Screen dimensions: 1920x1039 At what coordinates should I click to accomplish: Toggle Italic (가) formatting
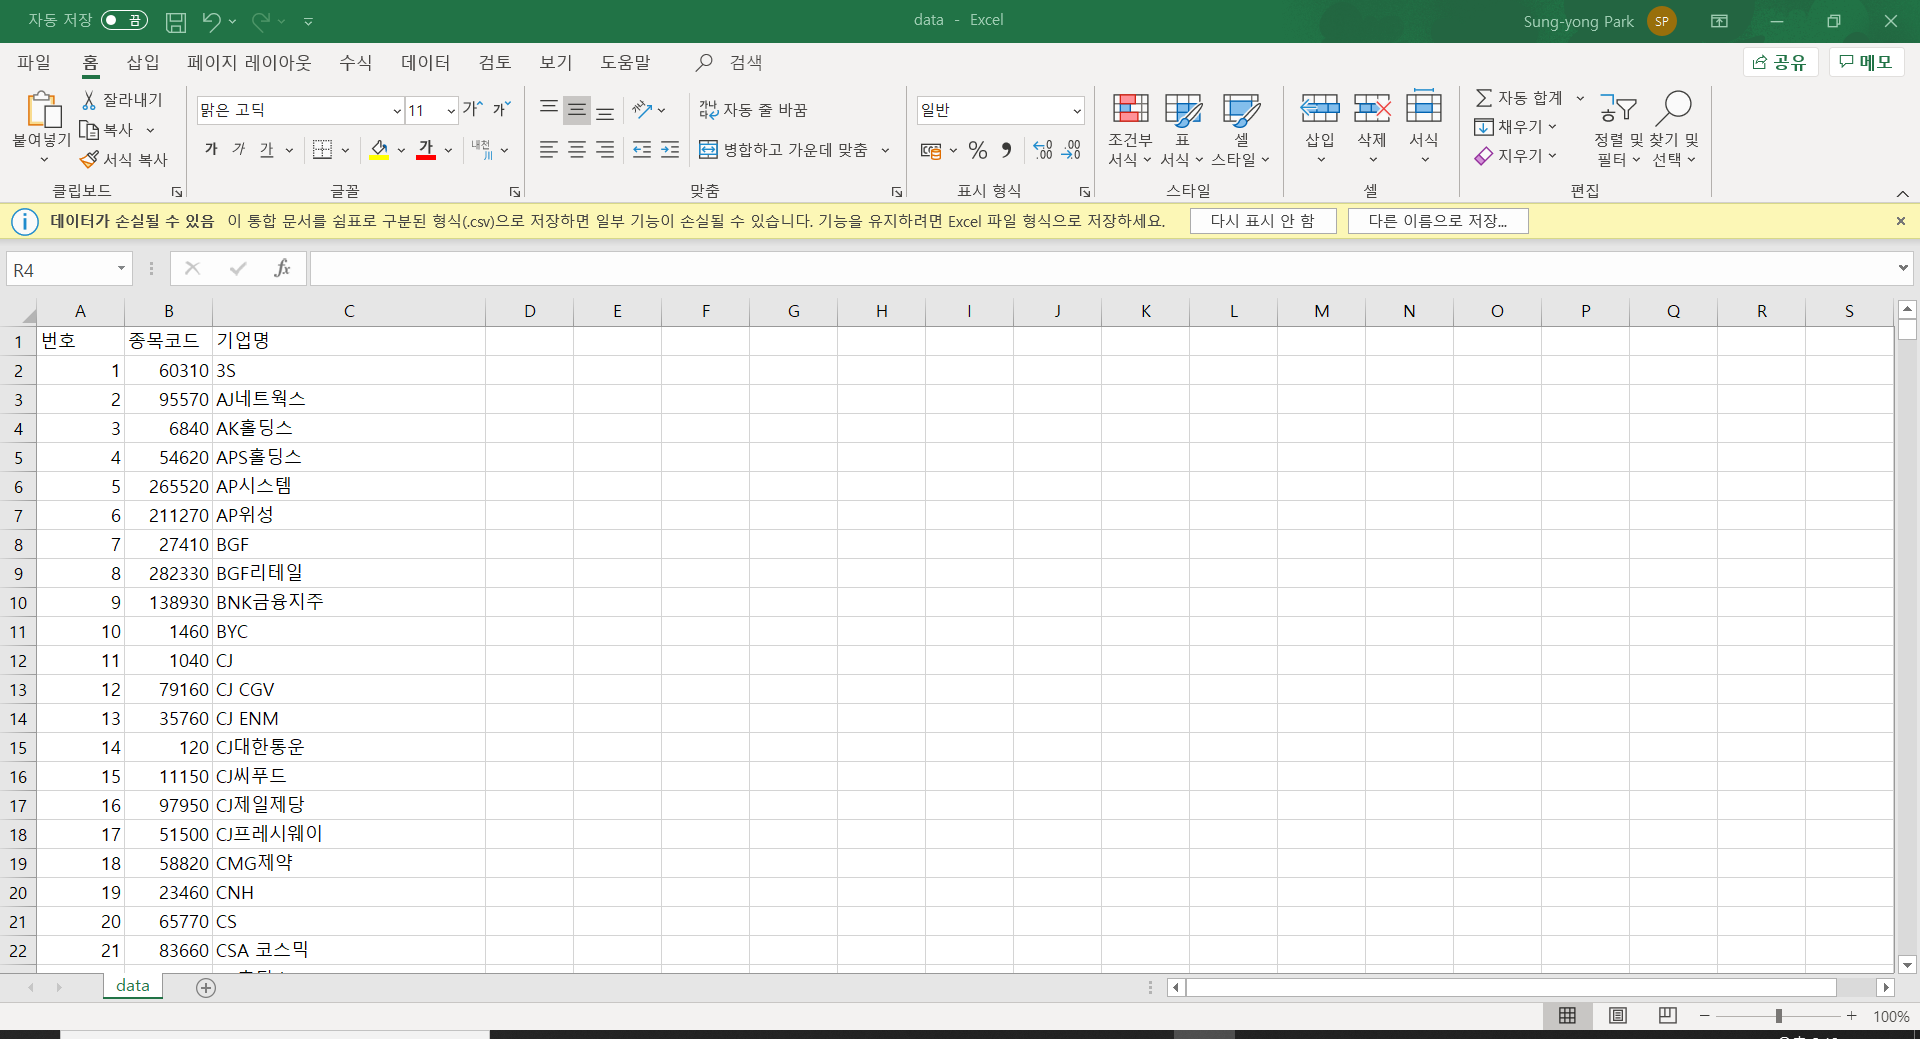coord(239,149)
